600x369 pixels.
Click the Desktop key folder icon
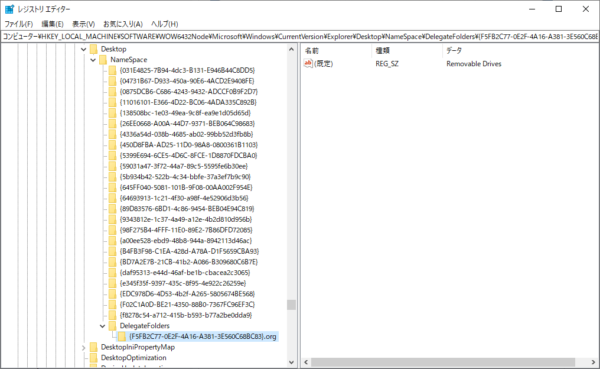(94, 49)
